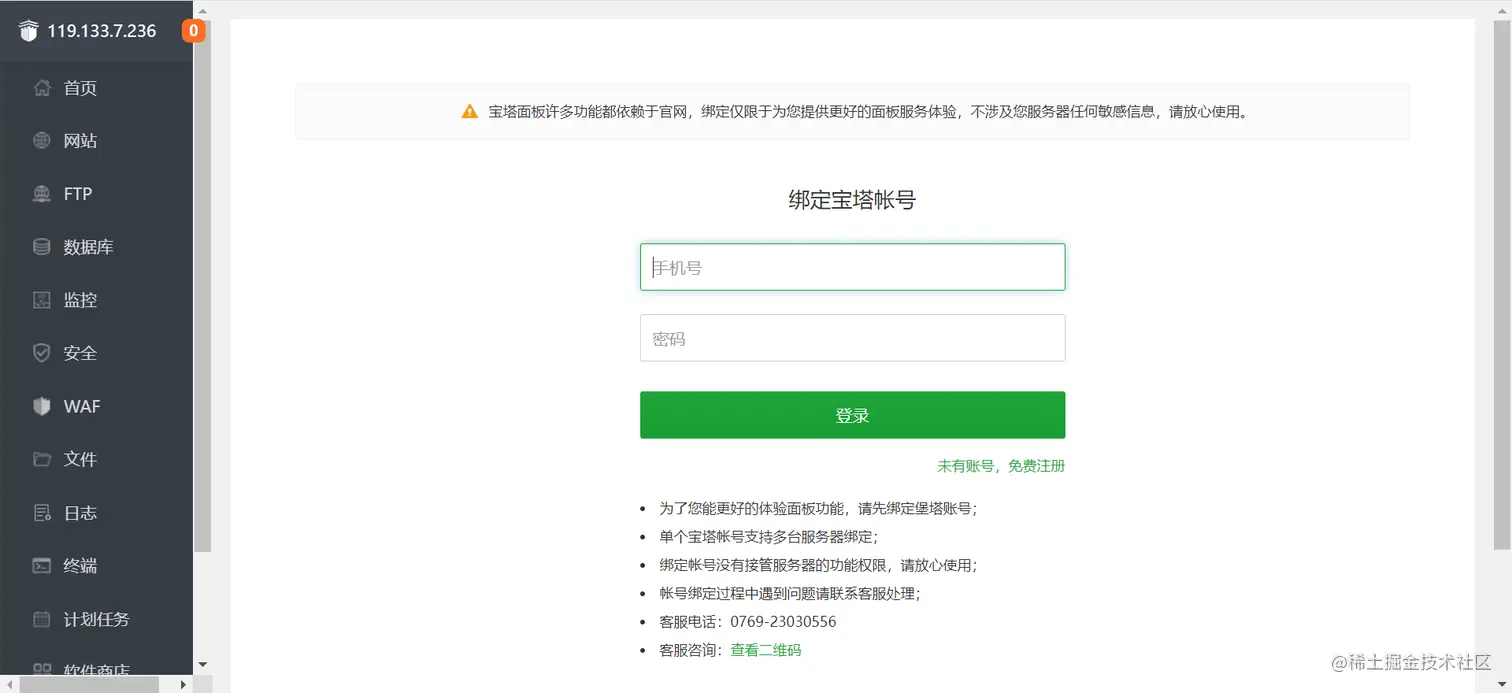Click the sidebar horizontal scrollbar thumb
Image resolution: width=1512 pixels, height=693 pixels.
[x=89, y=685]
